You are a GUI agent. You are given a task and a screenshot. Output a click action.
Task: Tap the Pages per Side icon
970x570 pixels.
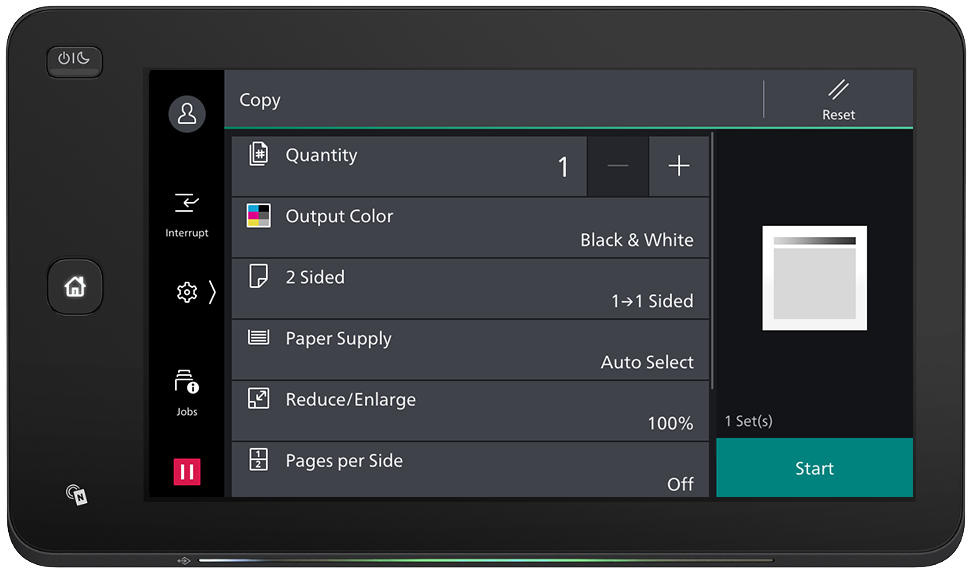[x=259, y=459]
